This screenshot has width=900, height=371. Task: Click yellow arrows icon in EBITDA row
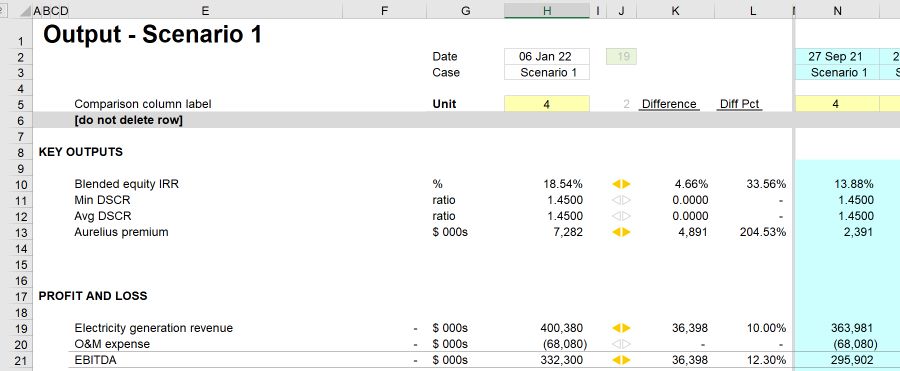pyautogui.click(x=621, y=361)
